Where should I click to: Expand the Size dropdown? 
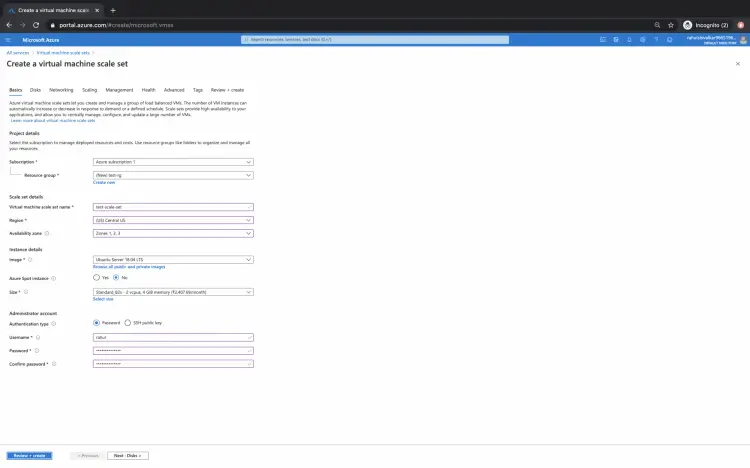tap(173, 292)
